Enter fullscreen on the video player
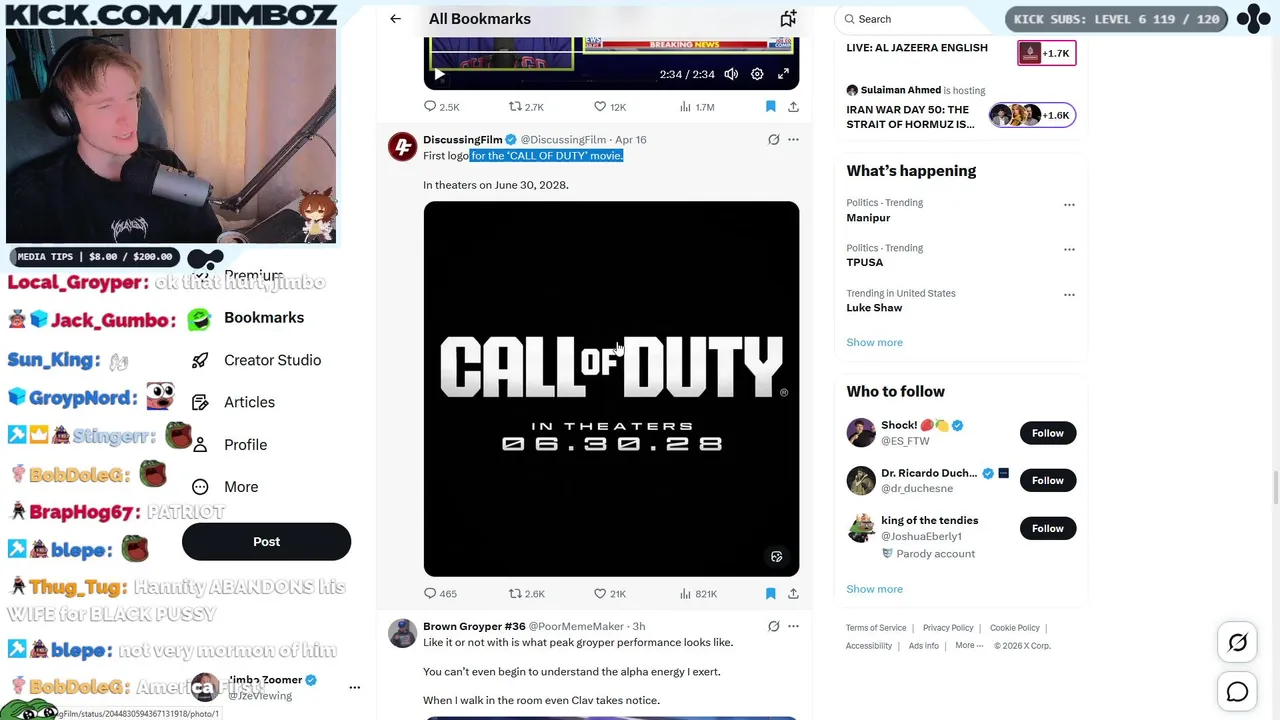1280x720 pixels. pyautogui.click(x=783, y=74)
